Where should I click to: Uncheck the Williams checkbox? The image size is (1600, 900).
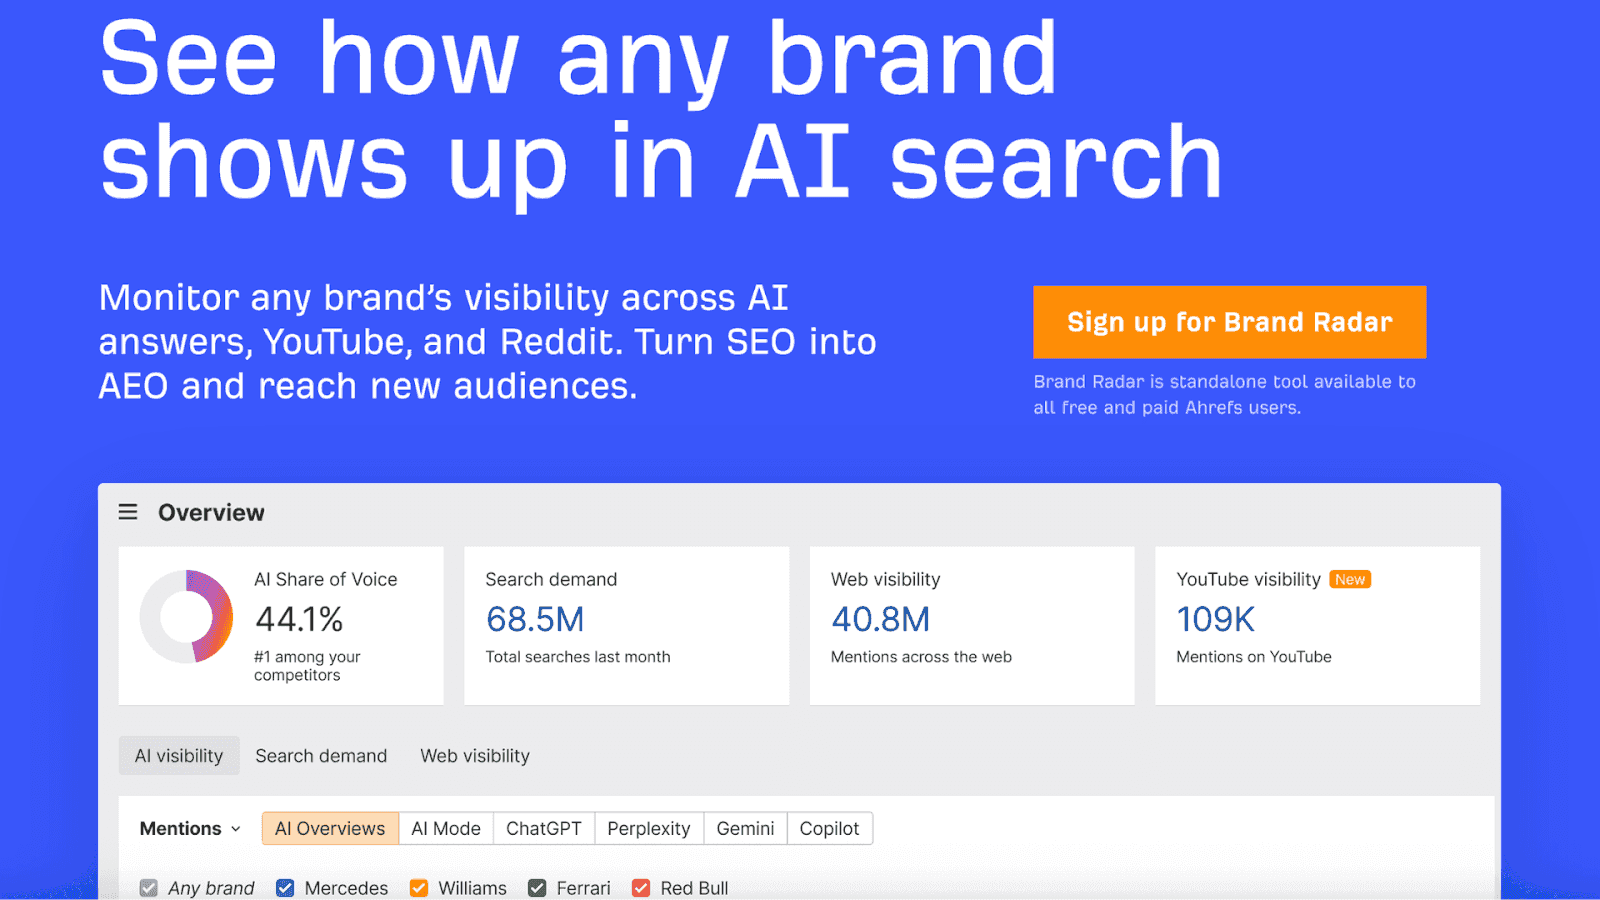pyautogui.click(x=419, y=888)
